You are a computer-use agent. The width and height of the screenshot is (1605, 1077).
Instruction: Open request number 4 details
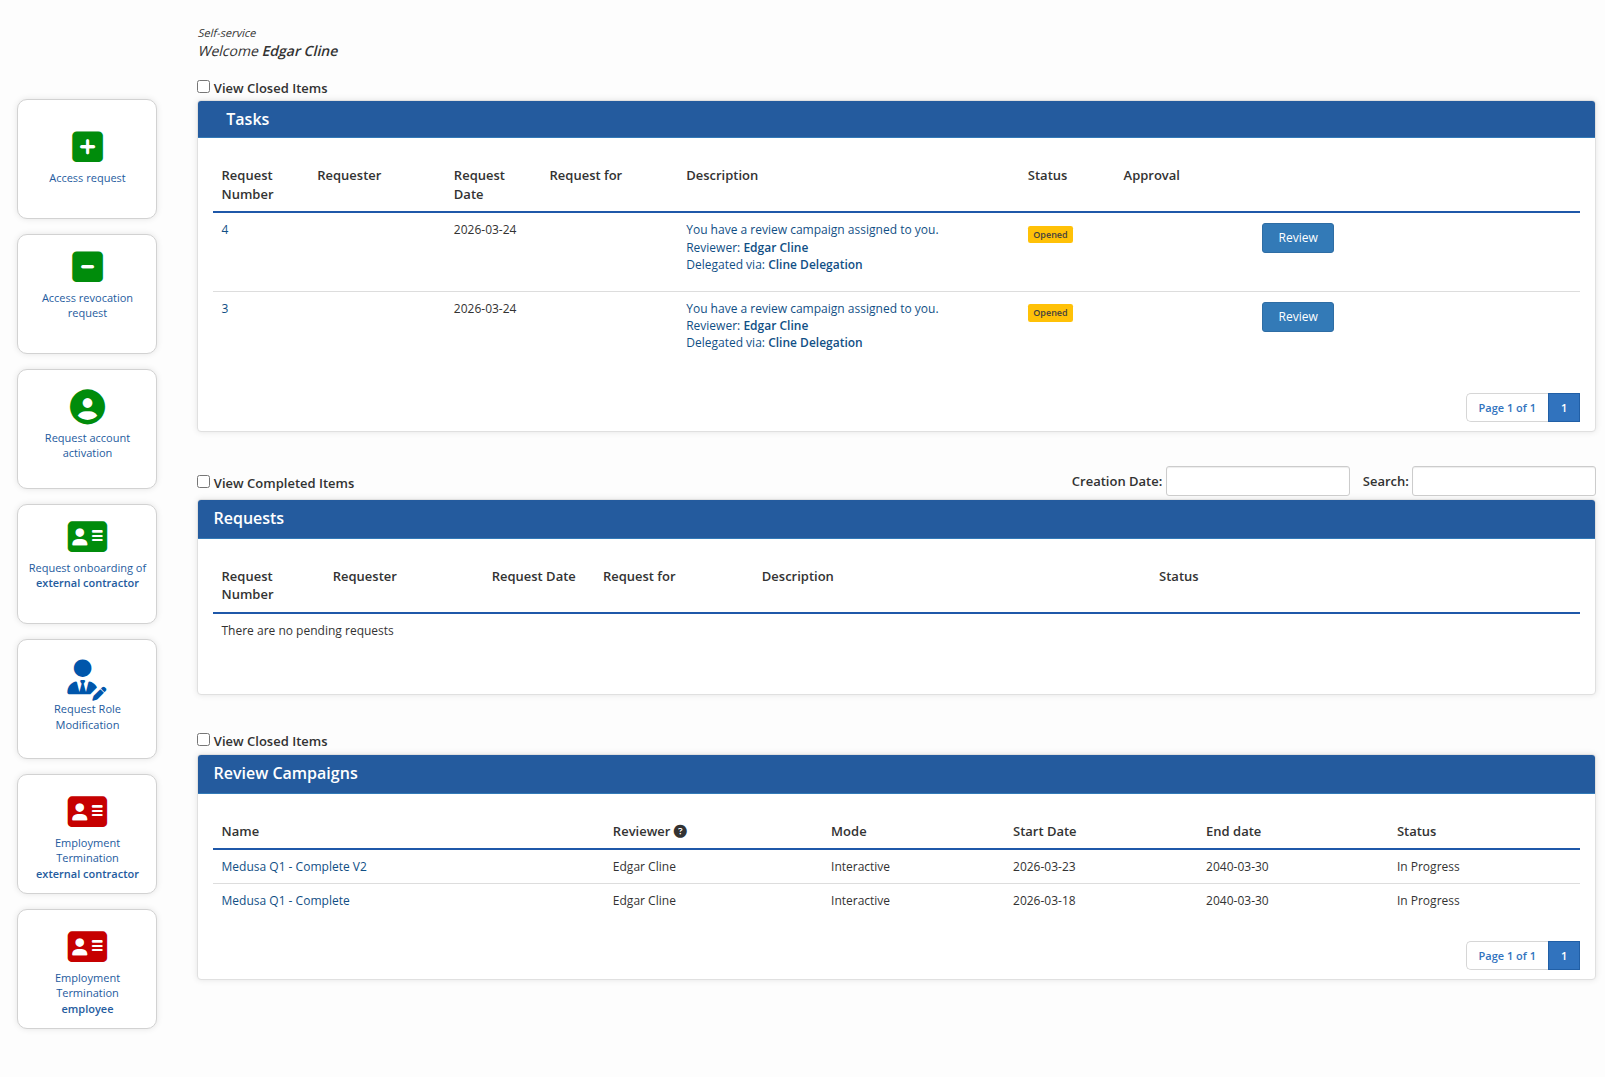pos(225,229)
